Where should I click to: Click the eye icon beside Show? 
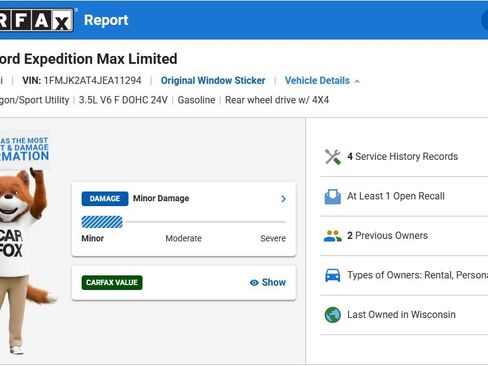pos(254,283)
